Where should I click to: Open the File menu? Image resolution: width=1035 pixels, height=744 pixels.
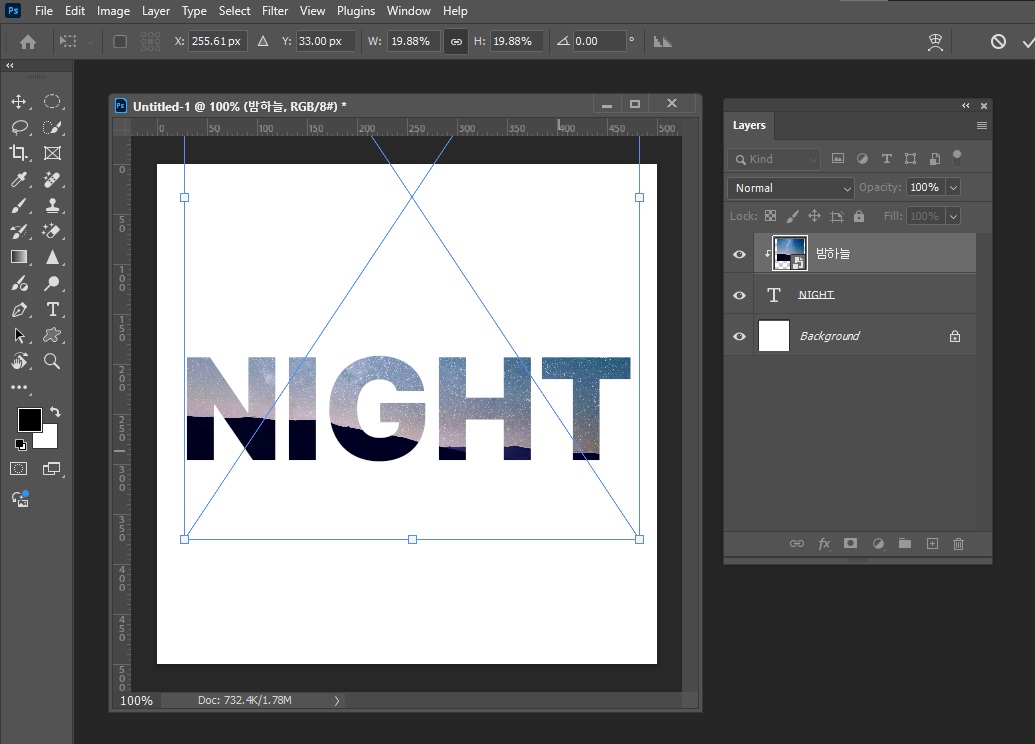44,11
